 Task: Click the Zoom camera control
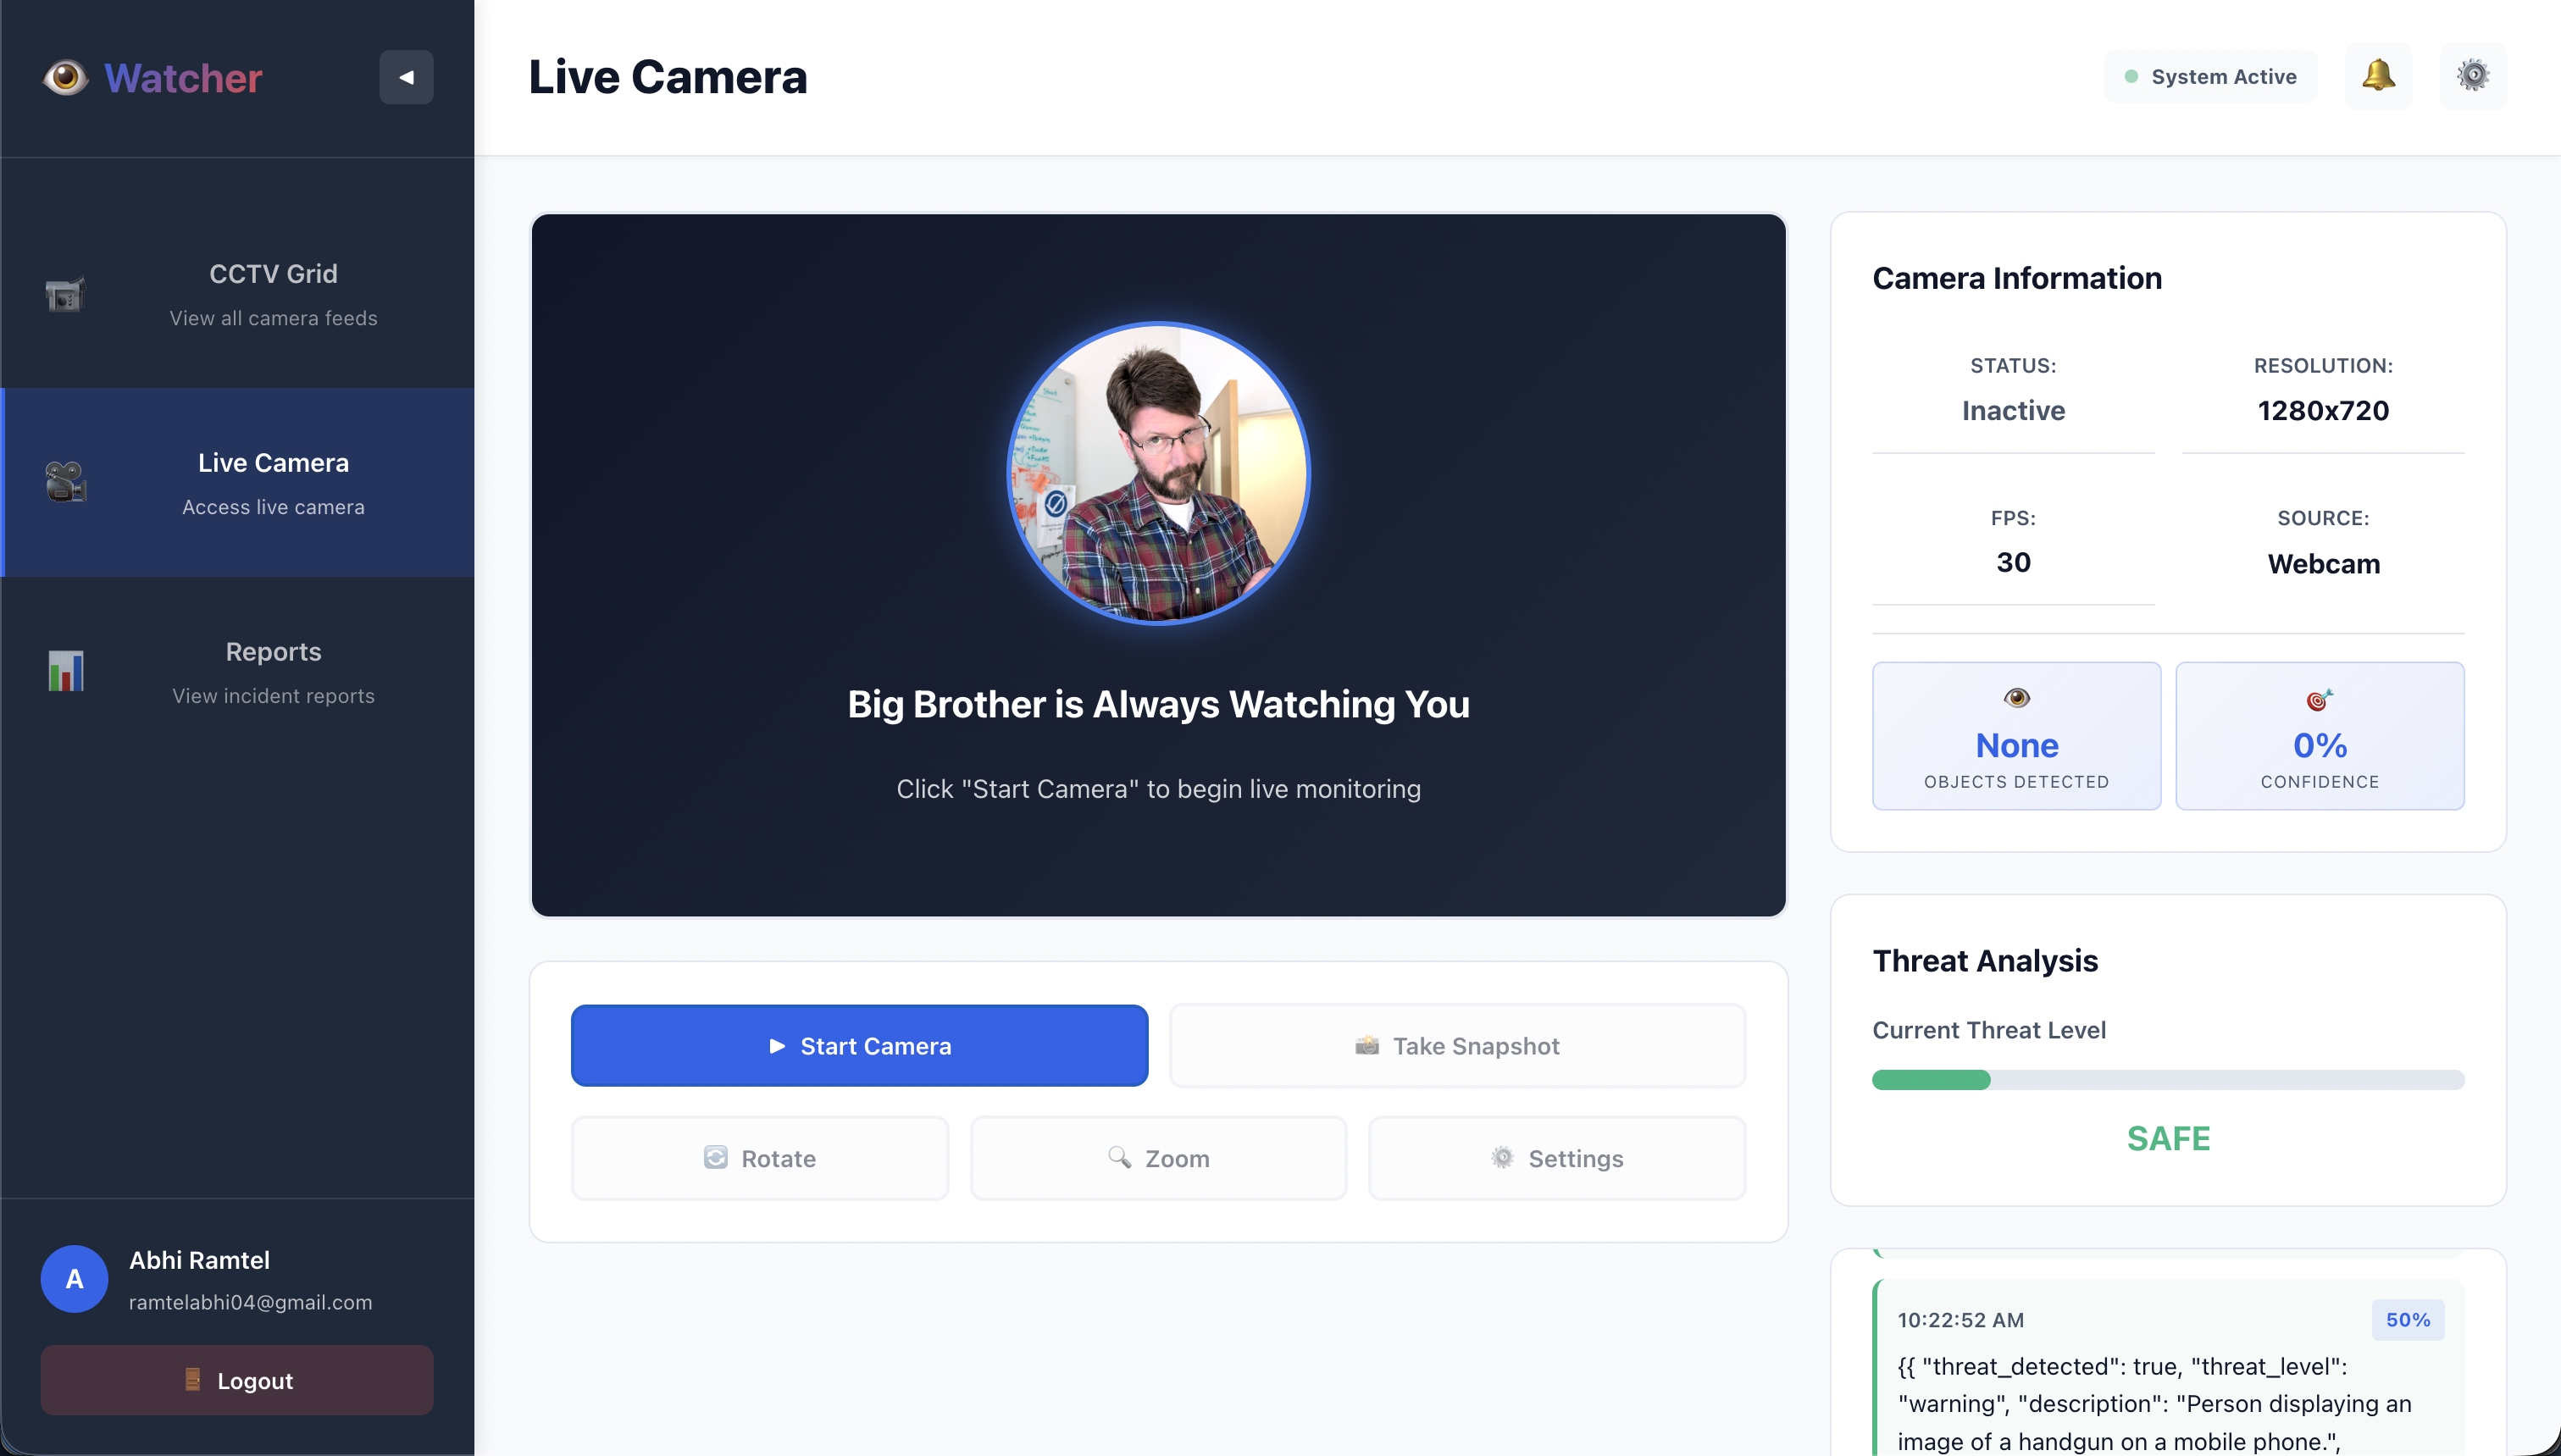click(1158, 1158)
